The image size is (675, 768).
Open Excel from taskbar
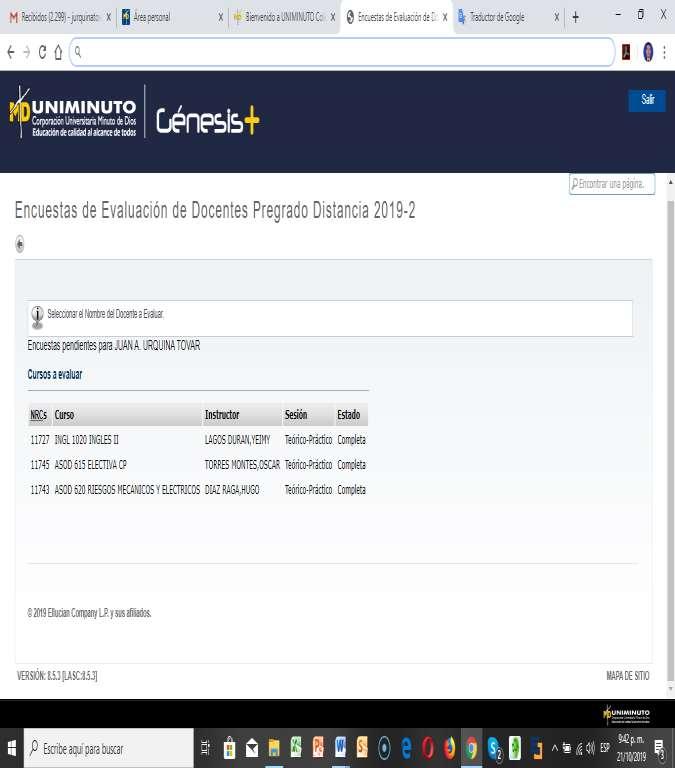tap(296, 748)
